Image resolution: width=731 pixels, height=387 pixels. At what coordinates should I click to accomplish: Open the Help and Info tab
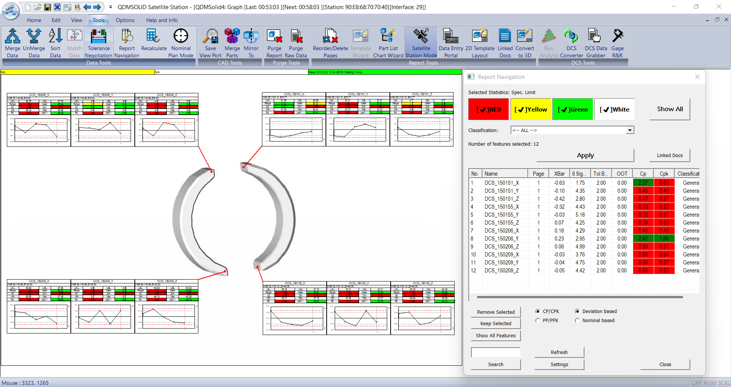pos(162,20)
